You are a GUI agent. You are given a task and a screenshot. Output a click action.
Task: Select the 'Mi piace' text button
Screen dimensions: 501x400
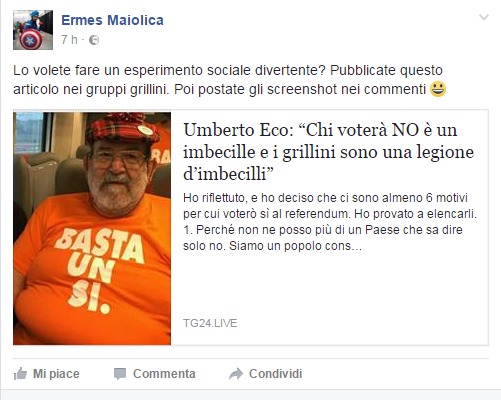(56, 374)
